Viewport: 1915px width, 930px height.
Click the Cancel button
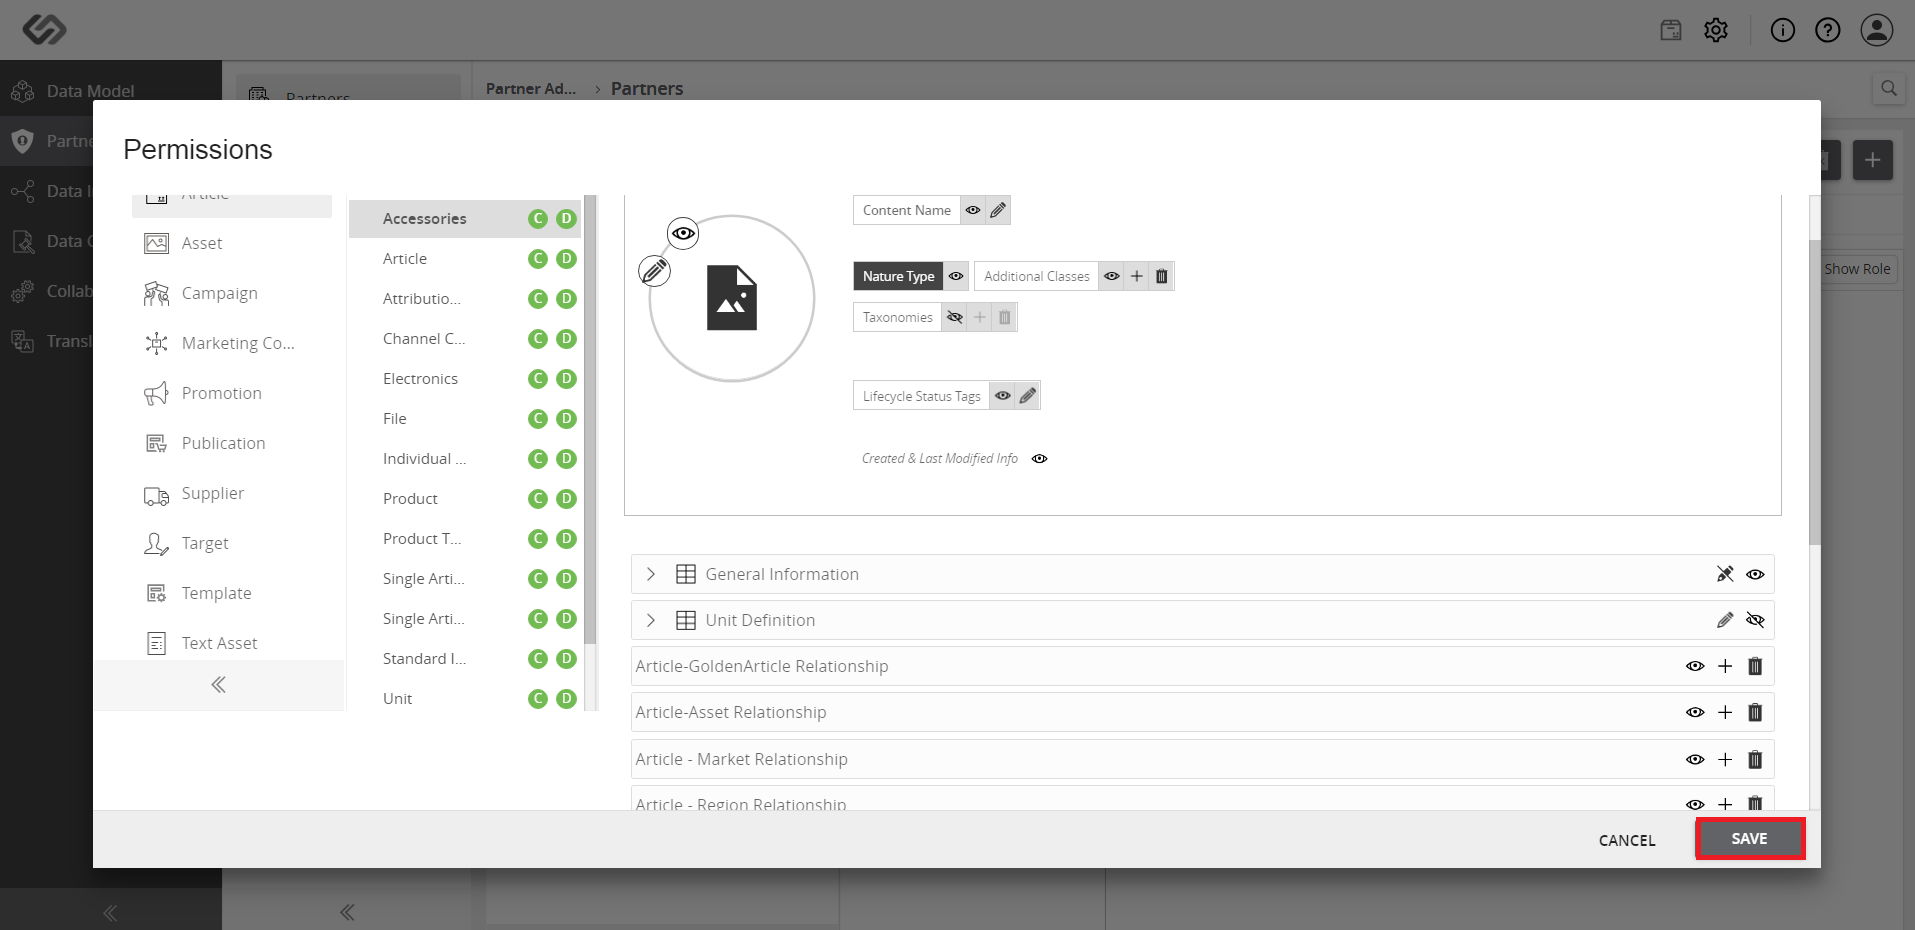point(1627,840)
